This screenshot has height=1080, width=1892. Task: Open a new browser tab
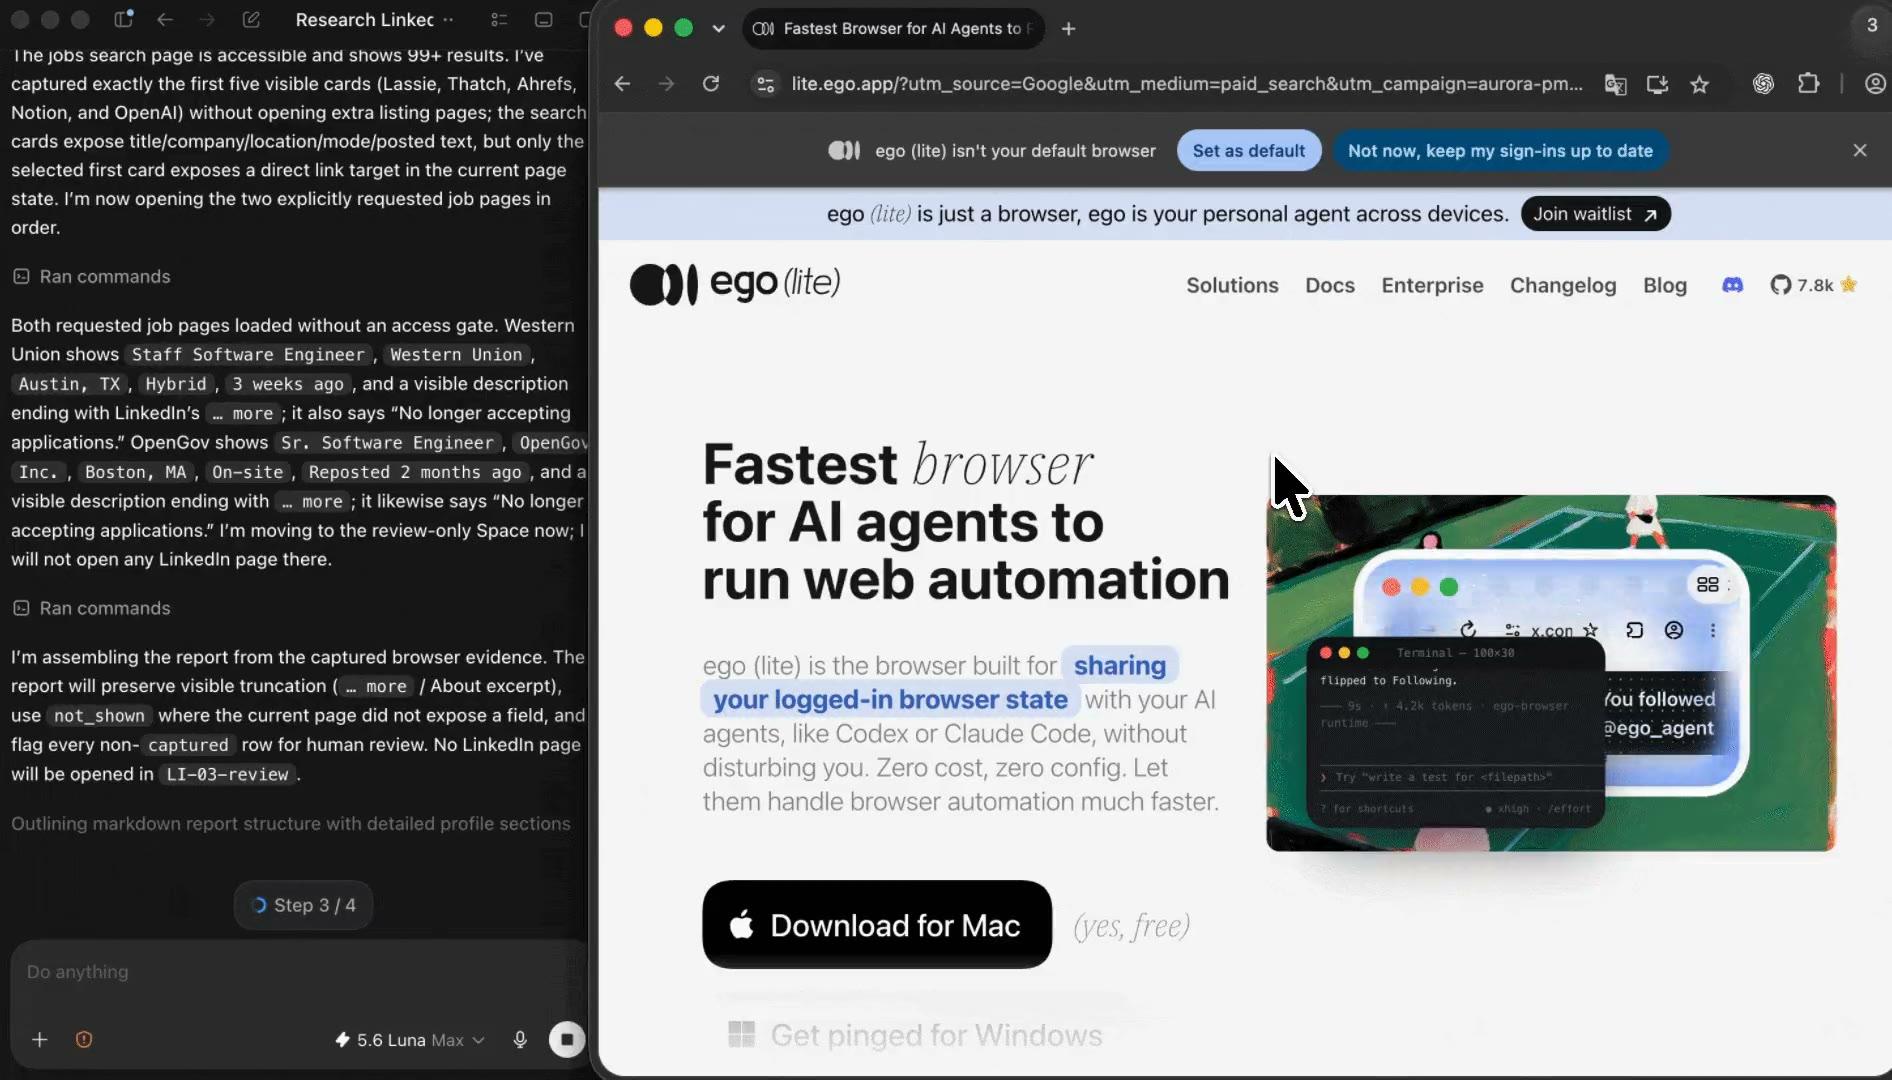(x=1068, y=29)
